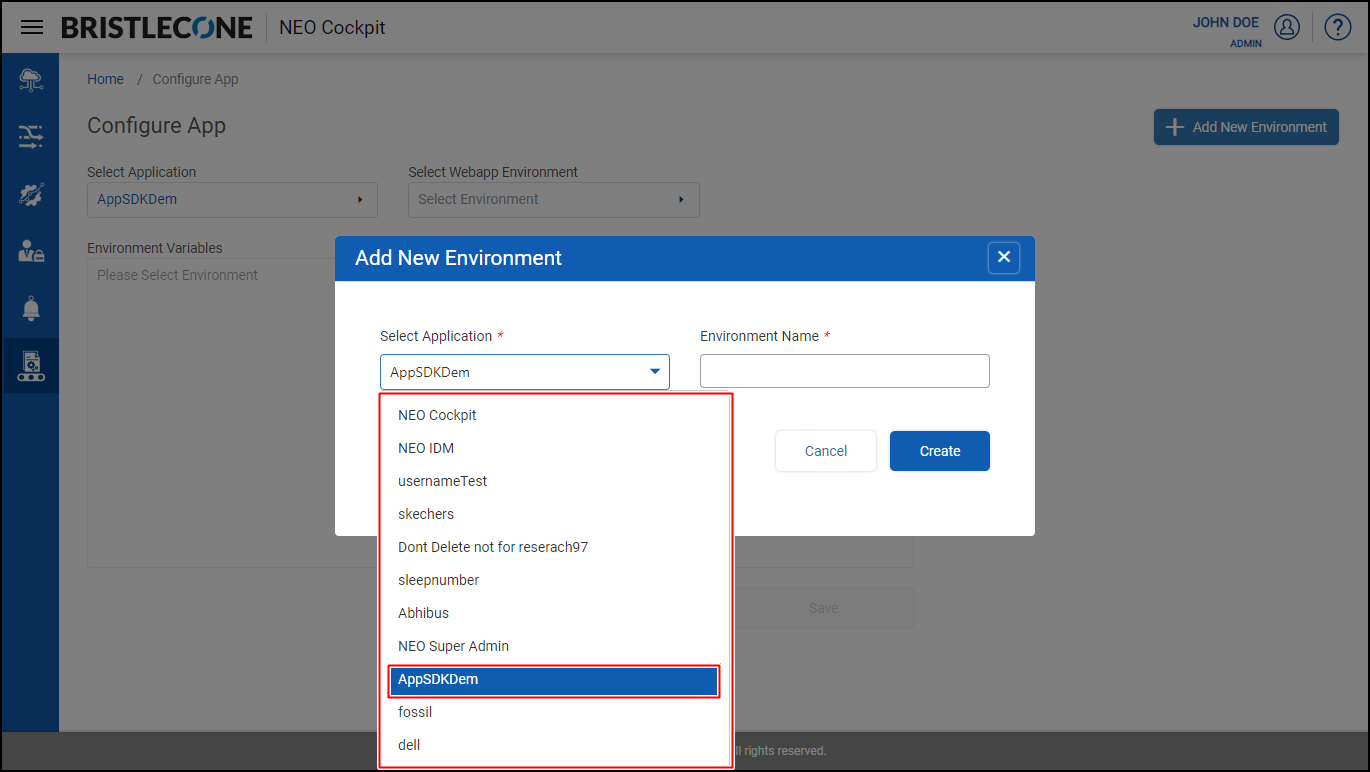Pick fossil from the application list

[x=555, y=712]
